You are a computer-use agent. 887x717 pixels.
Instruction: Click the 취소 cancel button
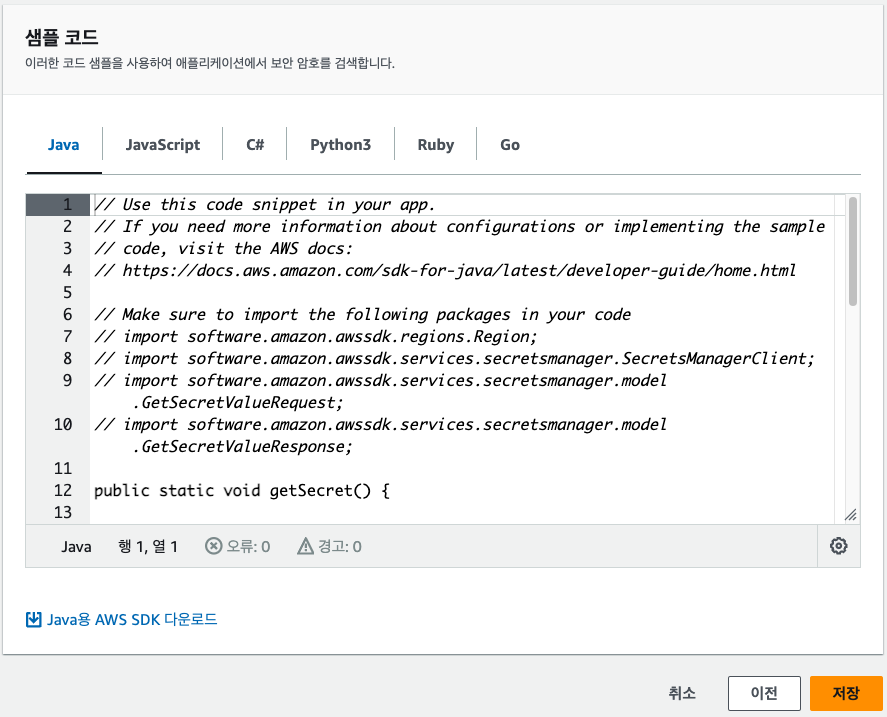tap(682, 693)
